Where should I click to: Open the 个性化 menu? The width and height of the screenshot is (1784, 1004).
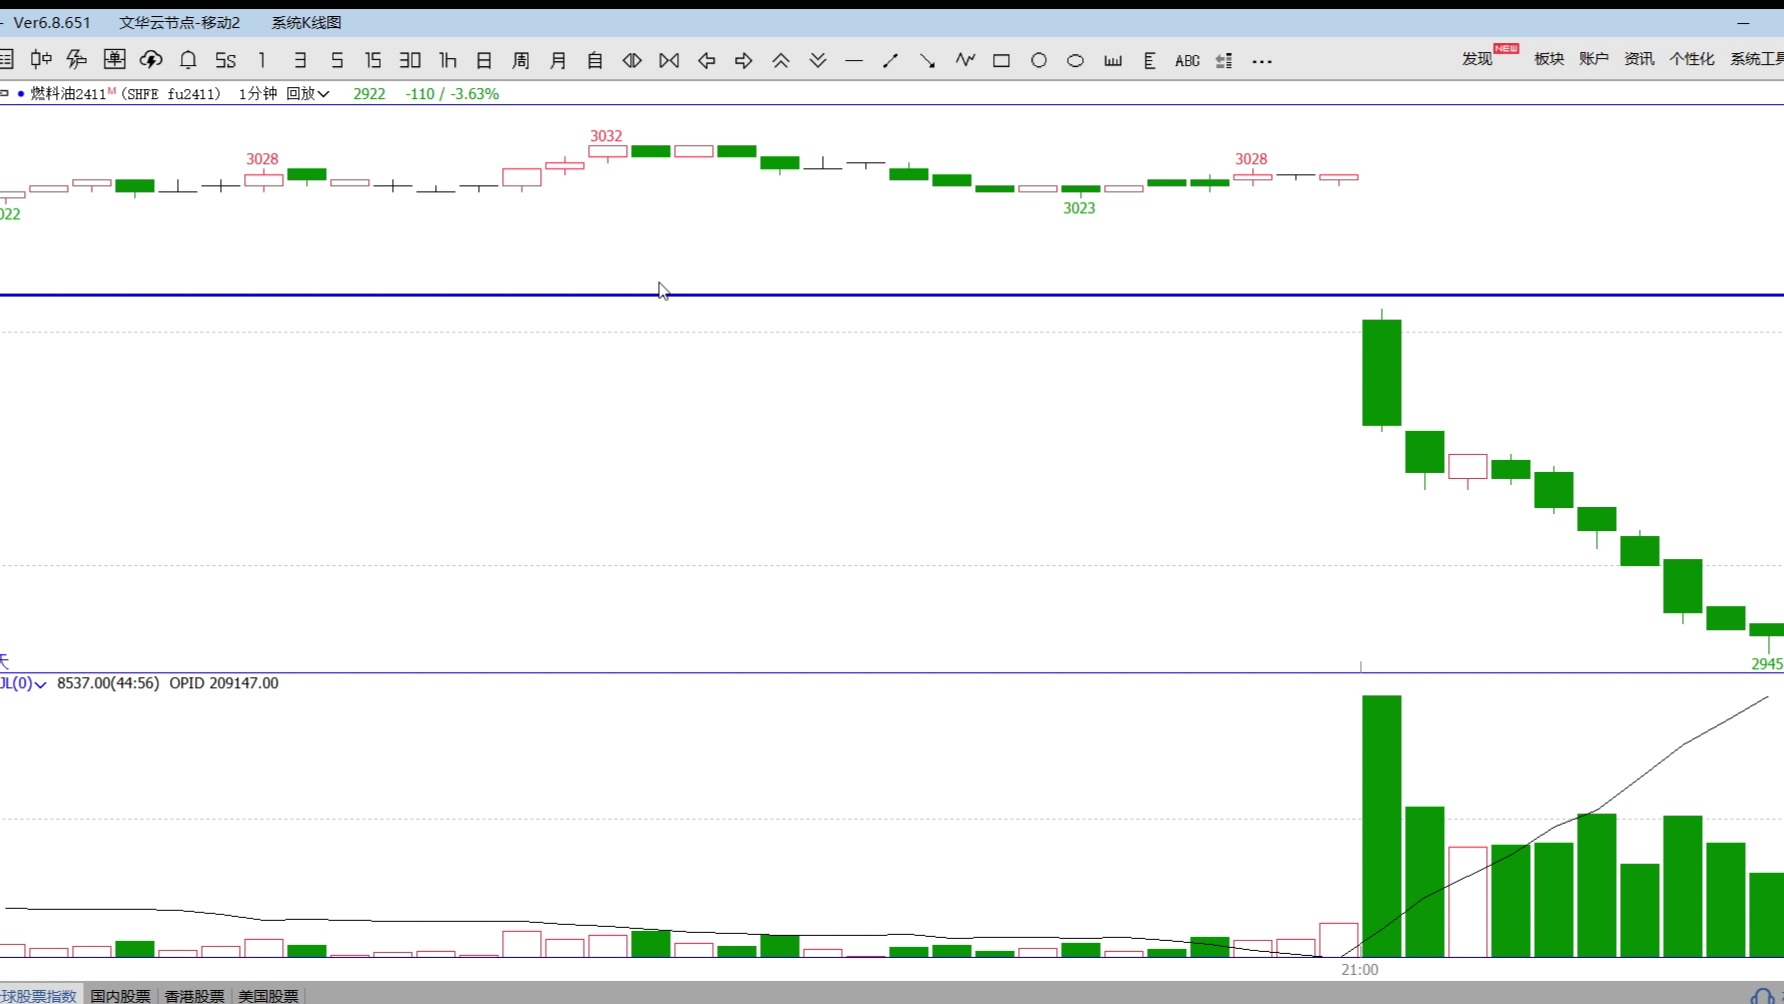(1692, 59)
